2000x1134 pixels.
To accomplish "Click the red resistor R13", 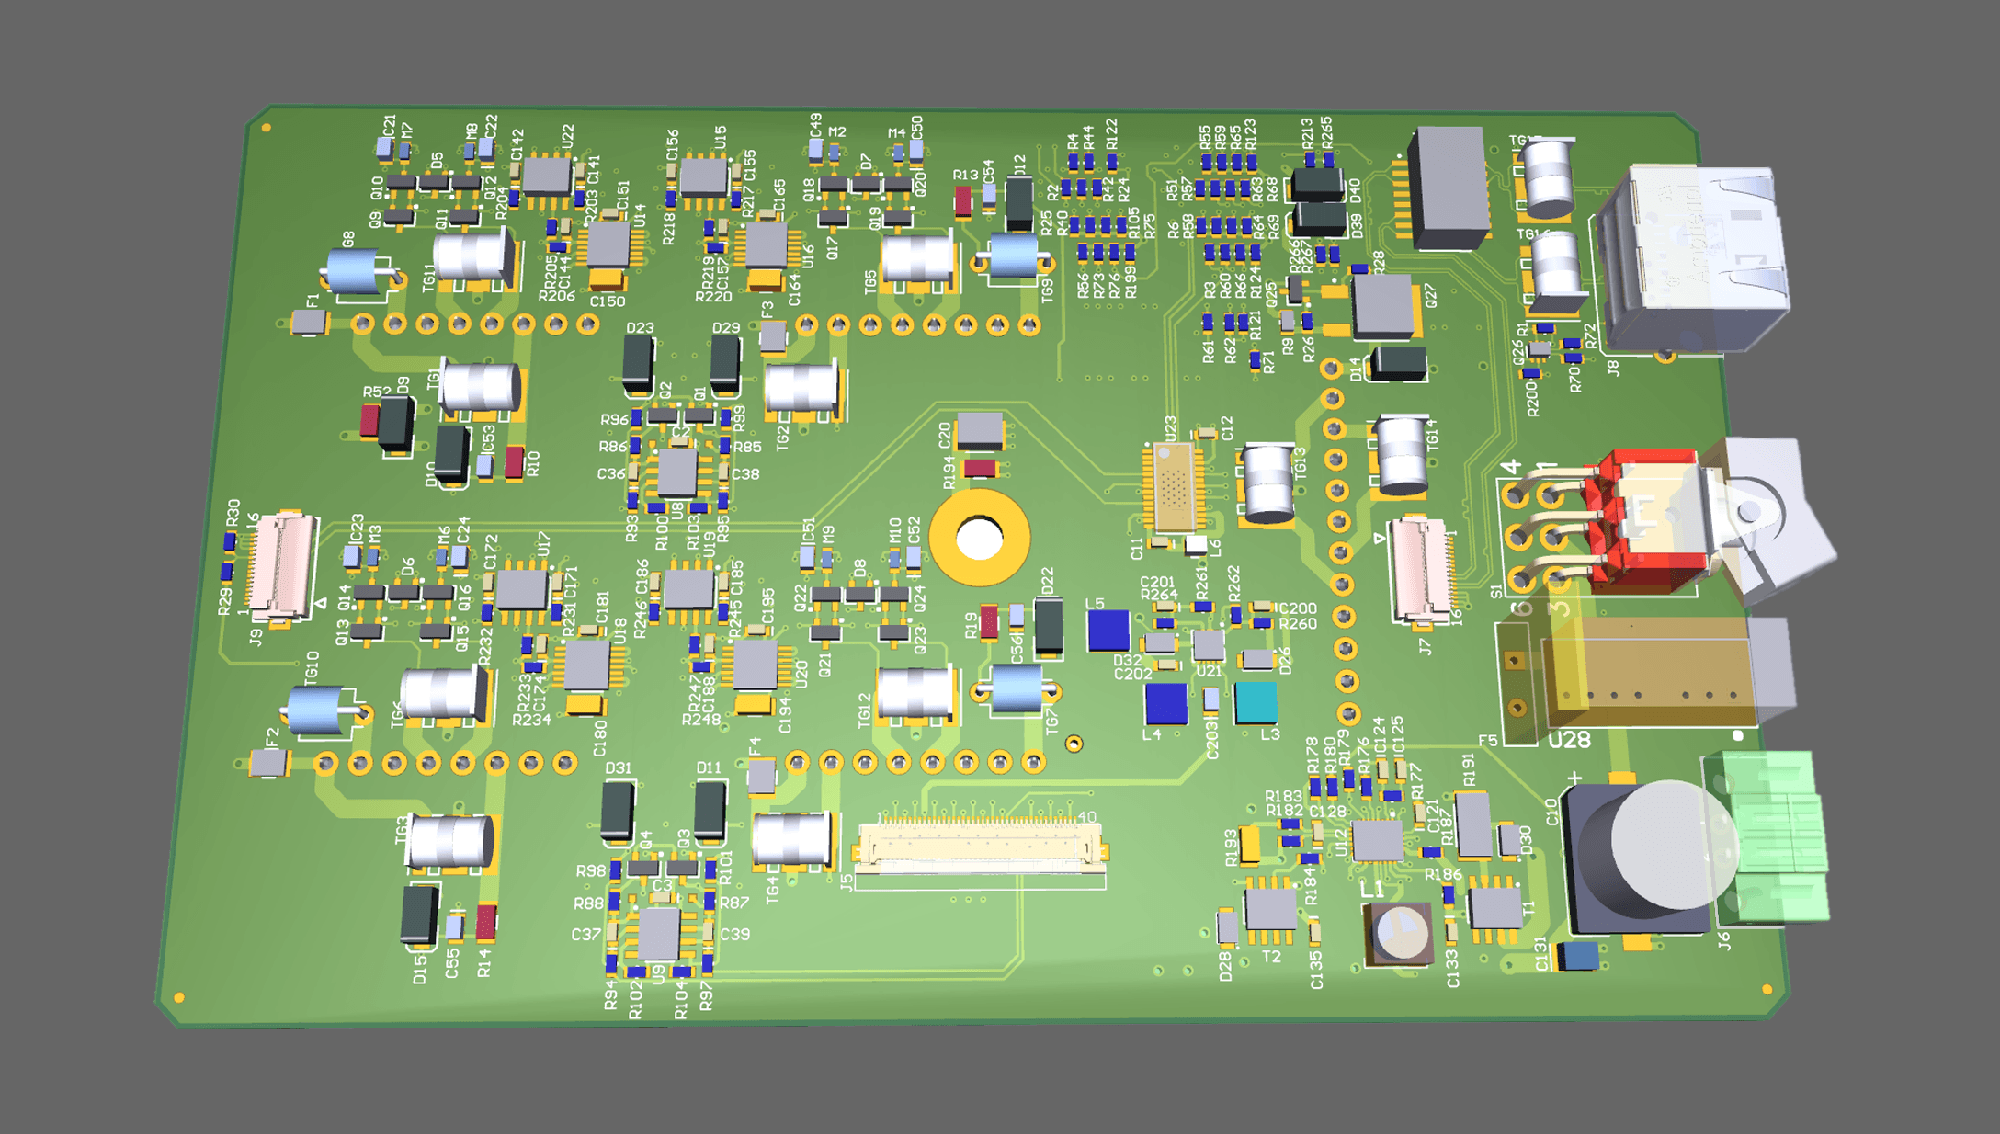I will pos(962,201).
